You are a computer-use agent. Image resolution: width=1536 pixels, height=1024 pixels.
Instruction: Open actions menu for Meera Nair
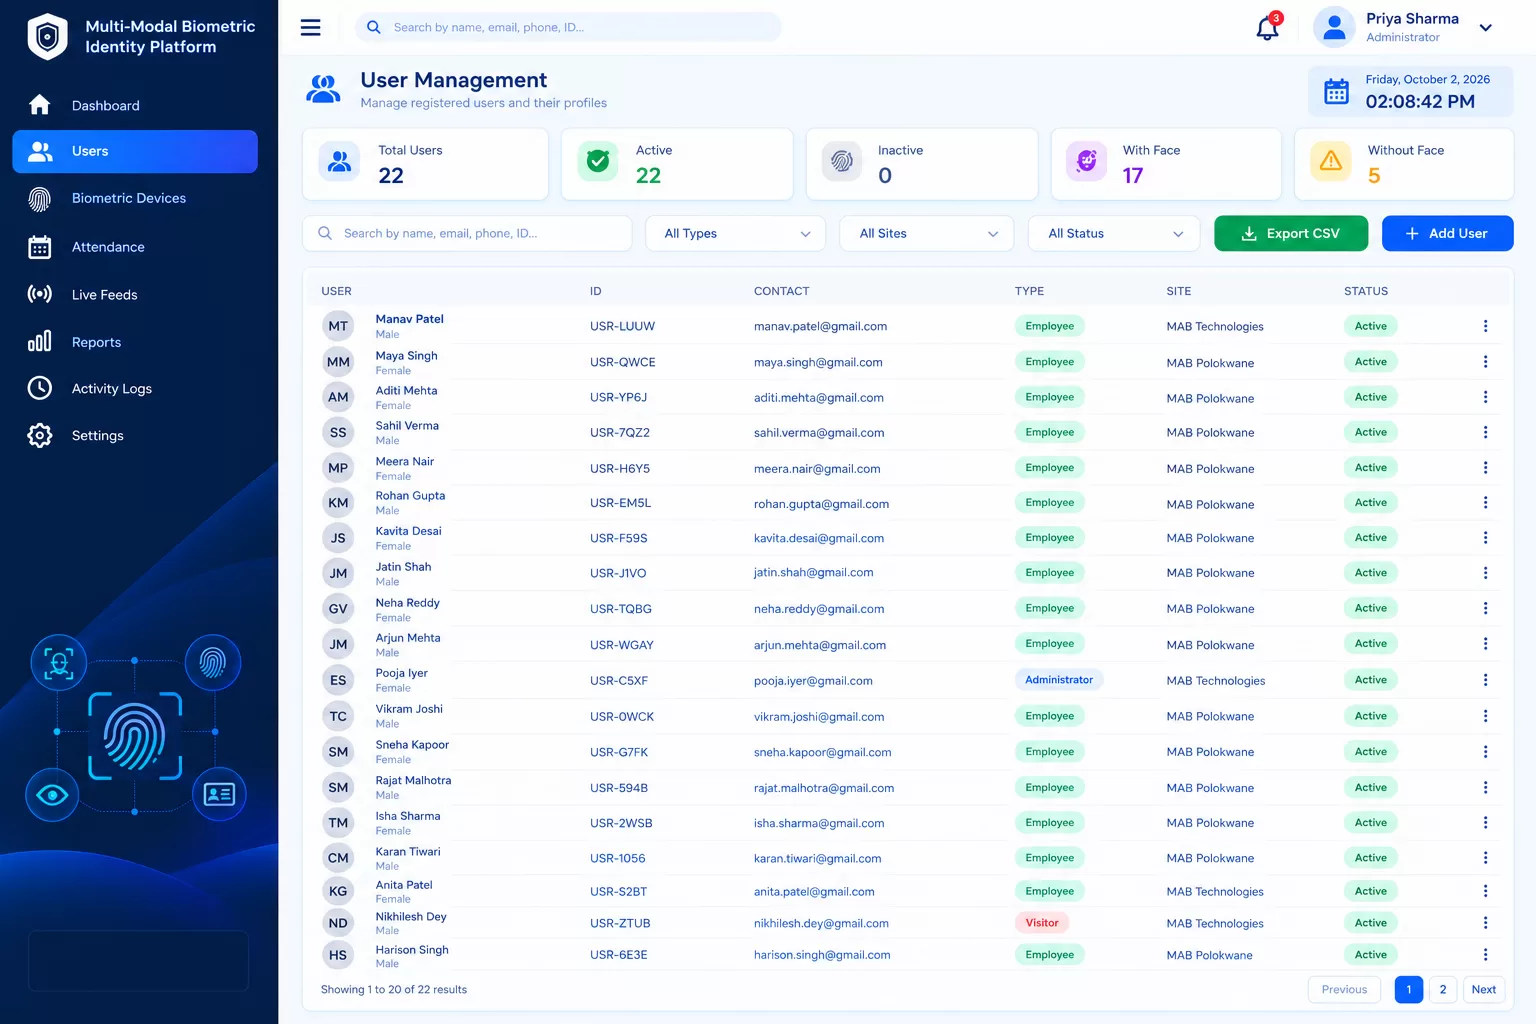click(1485, 468)
